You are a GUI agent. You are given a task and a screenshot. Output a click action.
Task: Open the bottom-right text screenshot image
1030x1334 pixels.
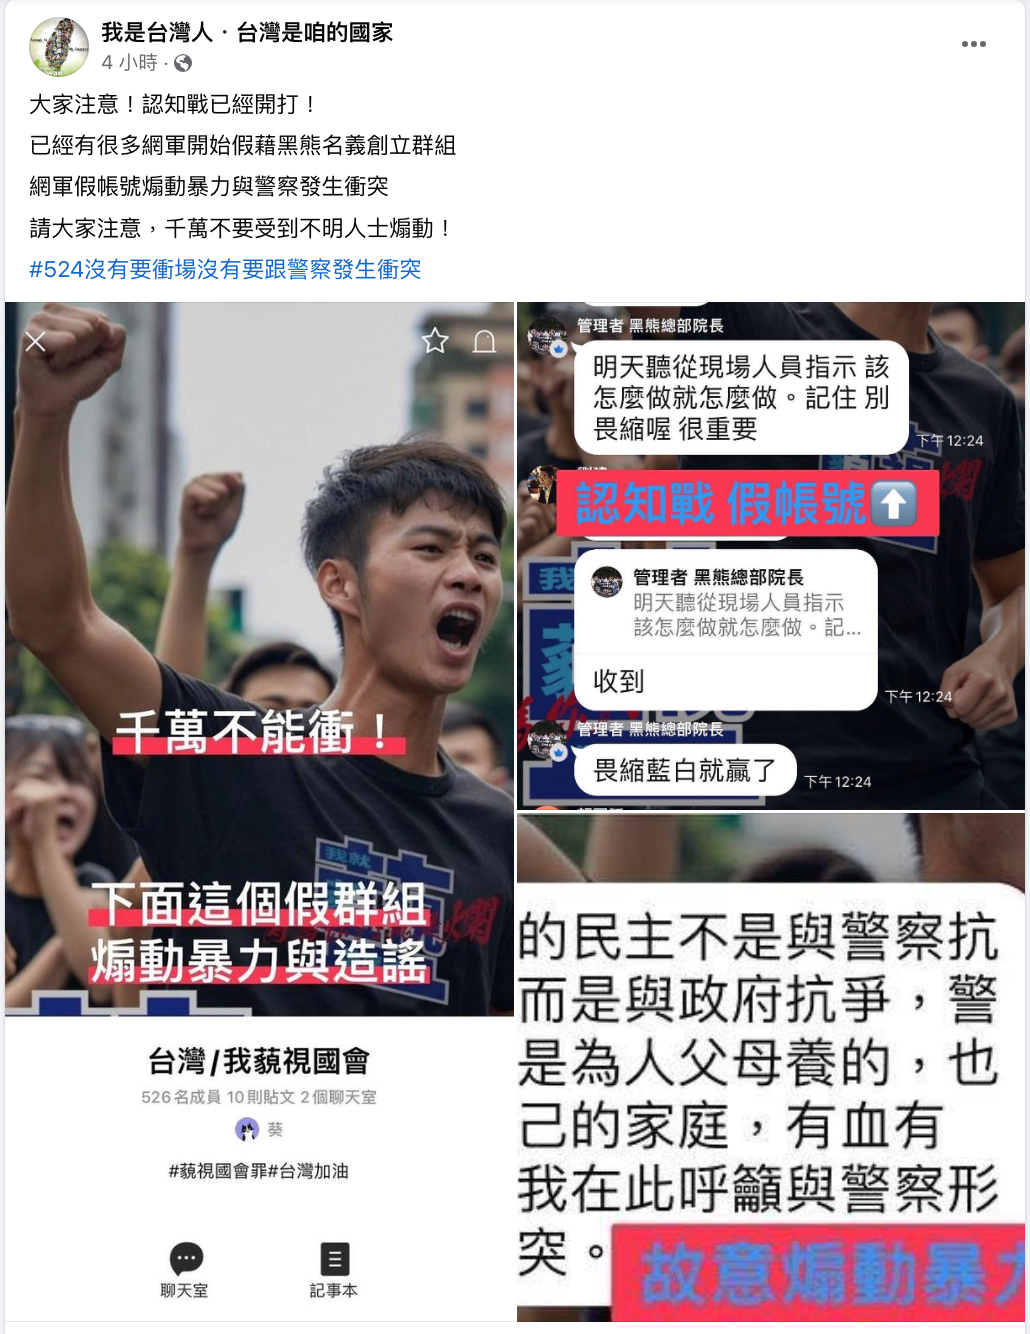tap(771, 1067)
